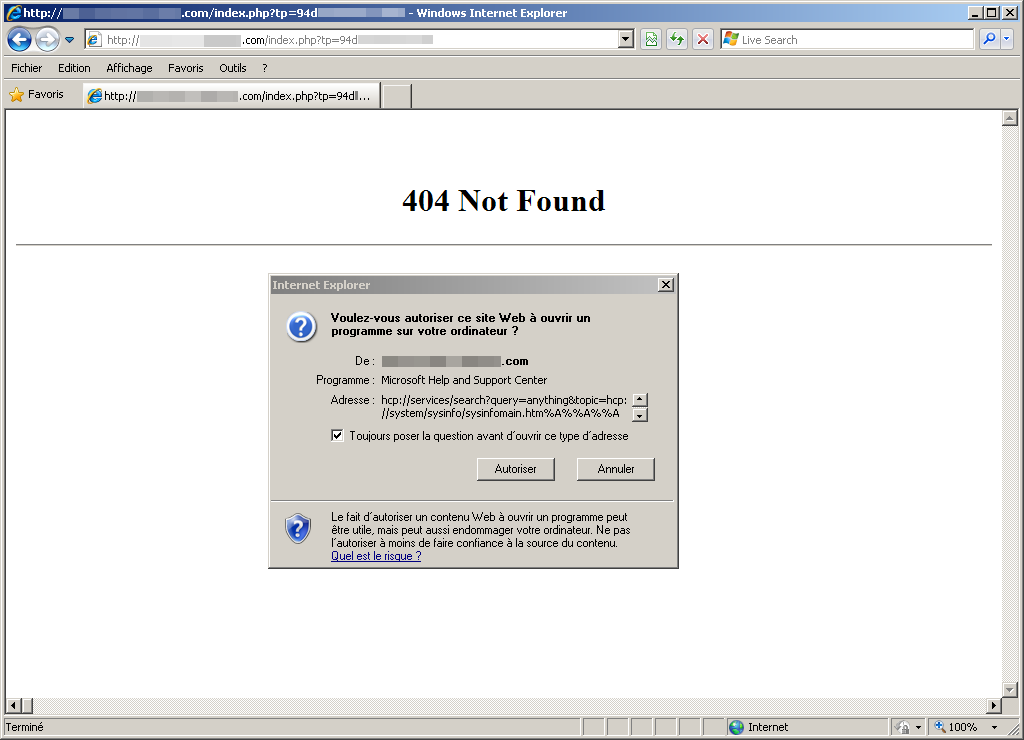Open the Quel est le risque ? link
The width and height of the screenshot is (1024, 740).
coord(376,556)
